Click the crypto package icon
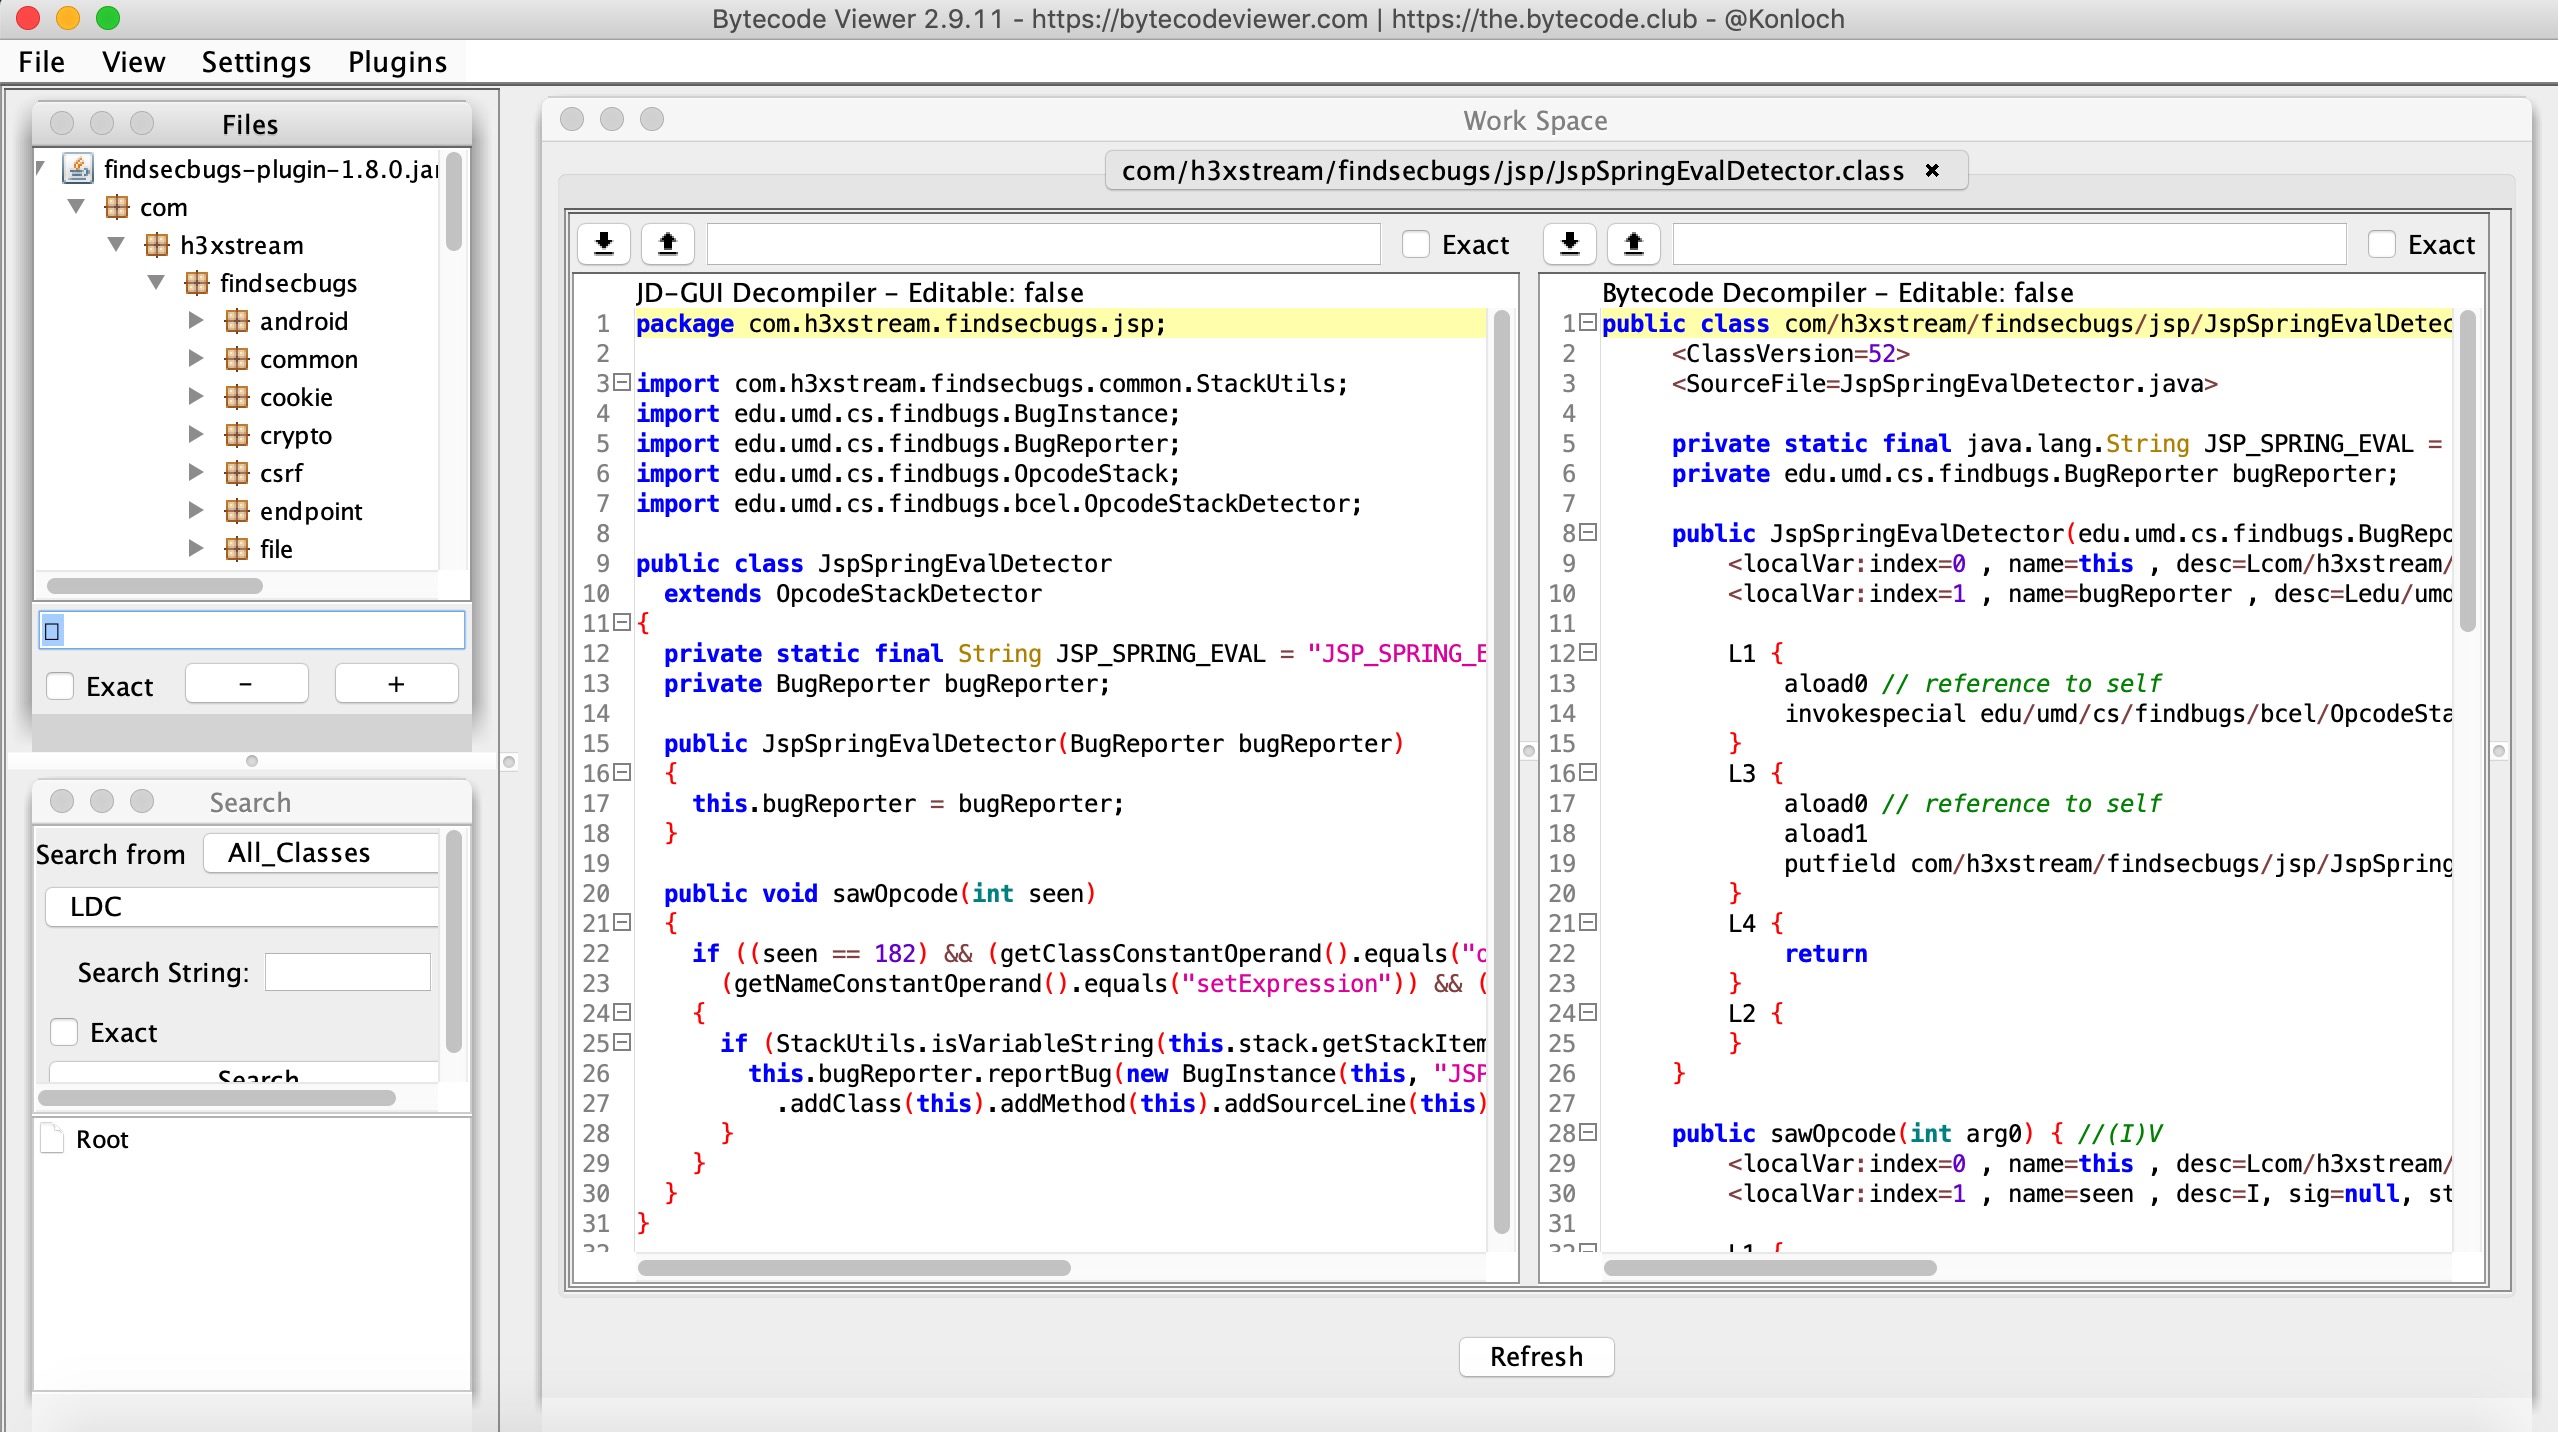Image resolution: width=2558 pixels, height=1432 pixels. pyautogui.click(x=237, y=434)
